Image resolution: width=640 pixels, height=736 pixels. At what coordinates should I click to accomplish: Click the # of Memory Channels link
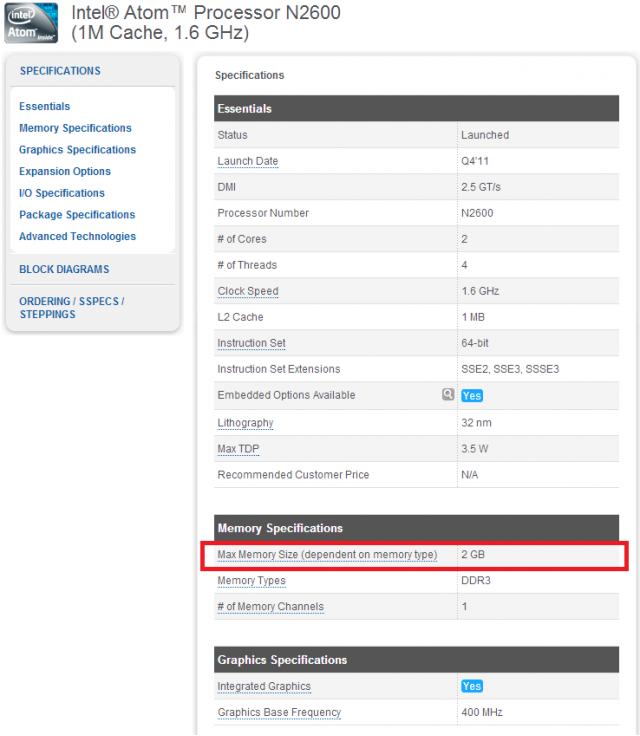pyautogui.click(x=270, y=606)
